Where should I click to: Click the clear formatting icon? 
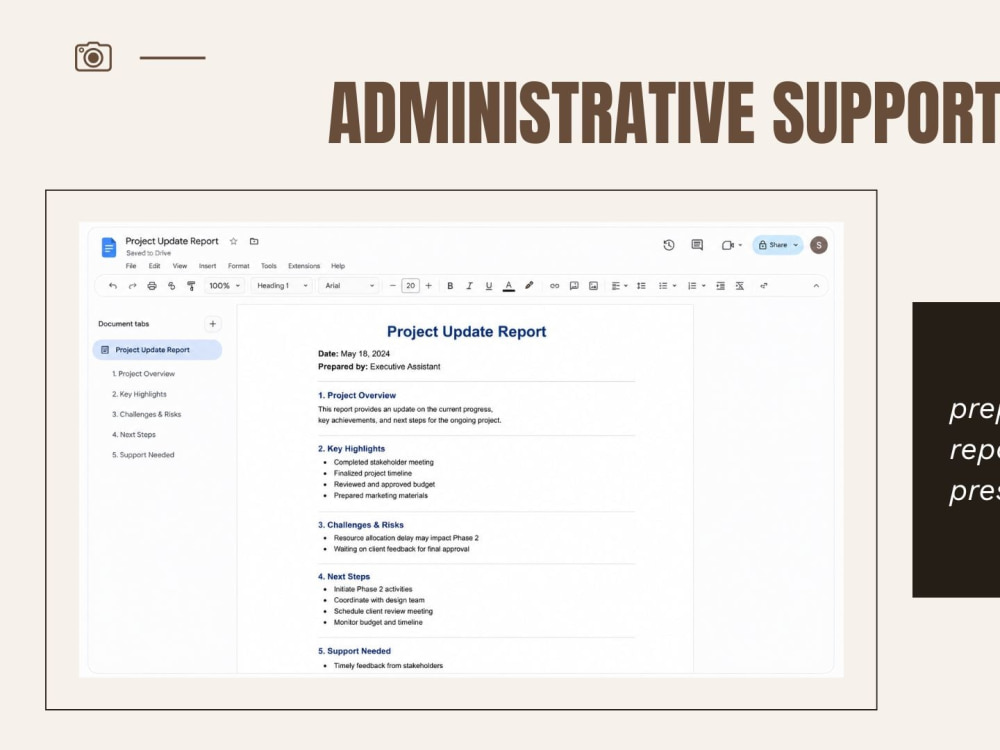(x=740, y=286)
